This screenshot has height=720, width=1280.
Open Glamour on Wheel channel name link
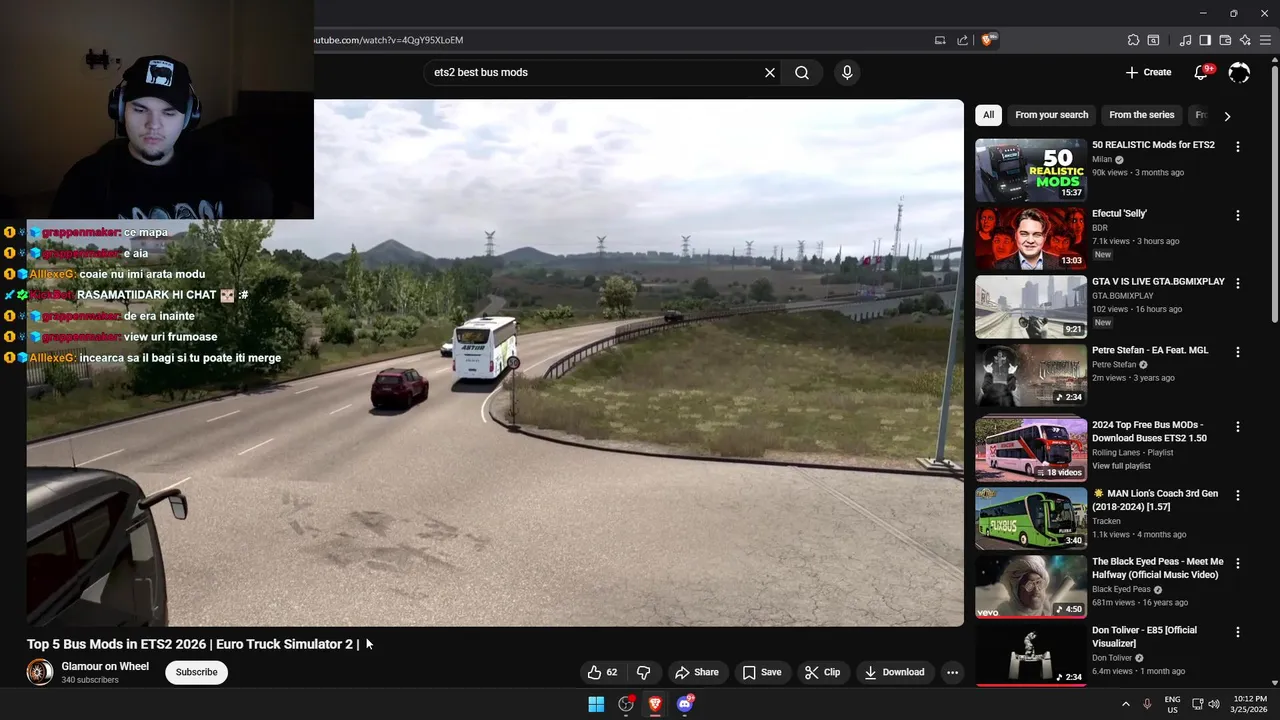105,666
